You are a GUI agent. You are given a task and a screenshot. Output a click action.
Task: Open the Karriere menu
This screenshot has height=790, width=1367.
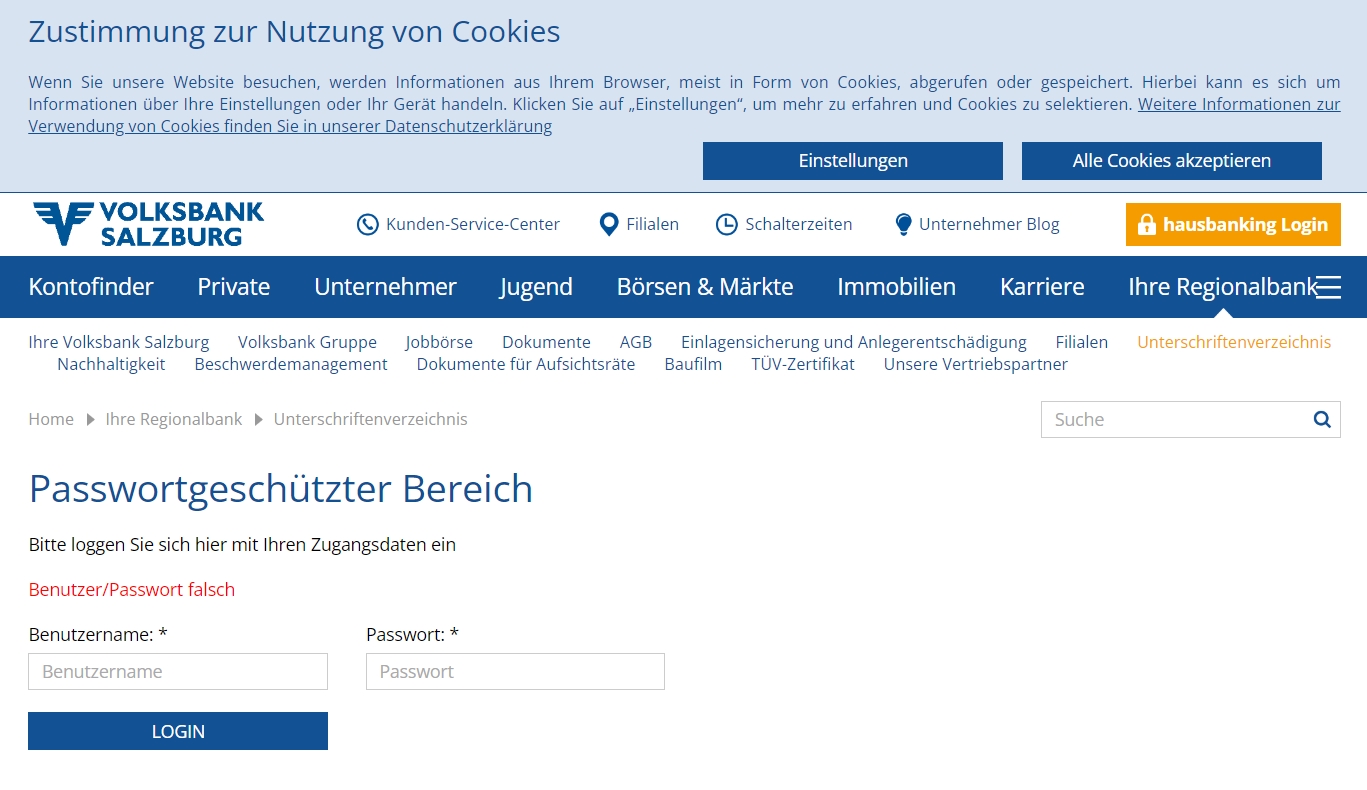coord(1042,287)
